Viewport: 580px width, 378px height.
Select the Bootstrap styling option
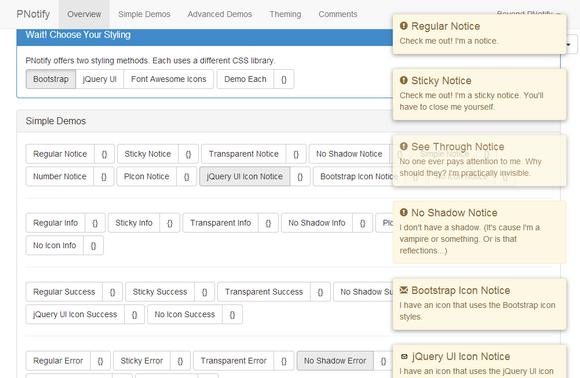pyautogui.click(x=51, y=79)
